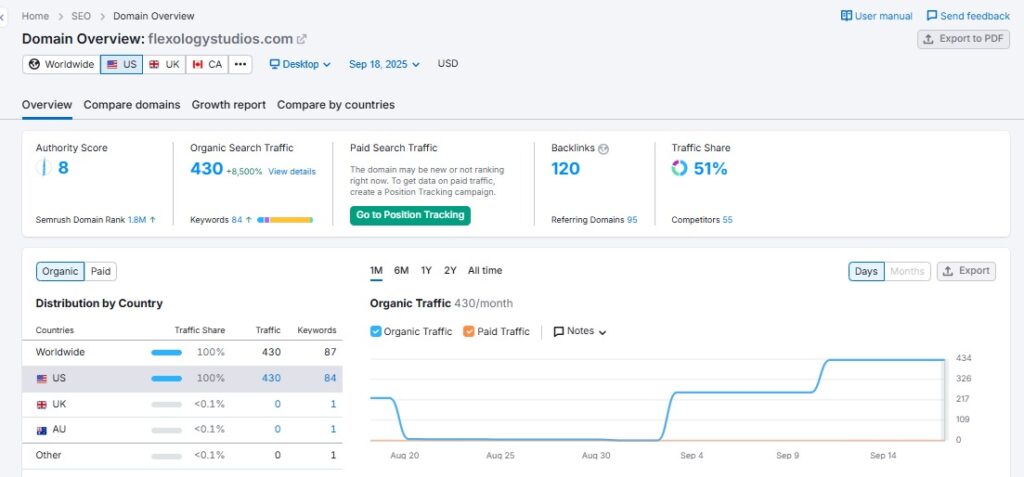Click the Worldwide traffic share bar
Screen dimensions: 1024x477
click(167, 353)
